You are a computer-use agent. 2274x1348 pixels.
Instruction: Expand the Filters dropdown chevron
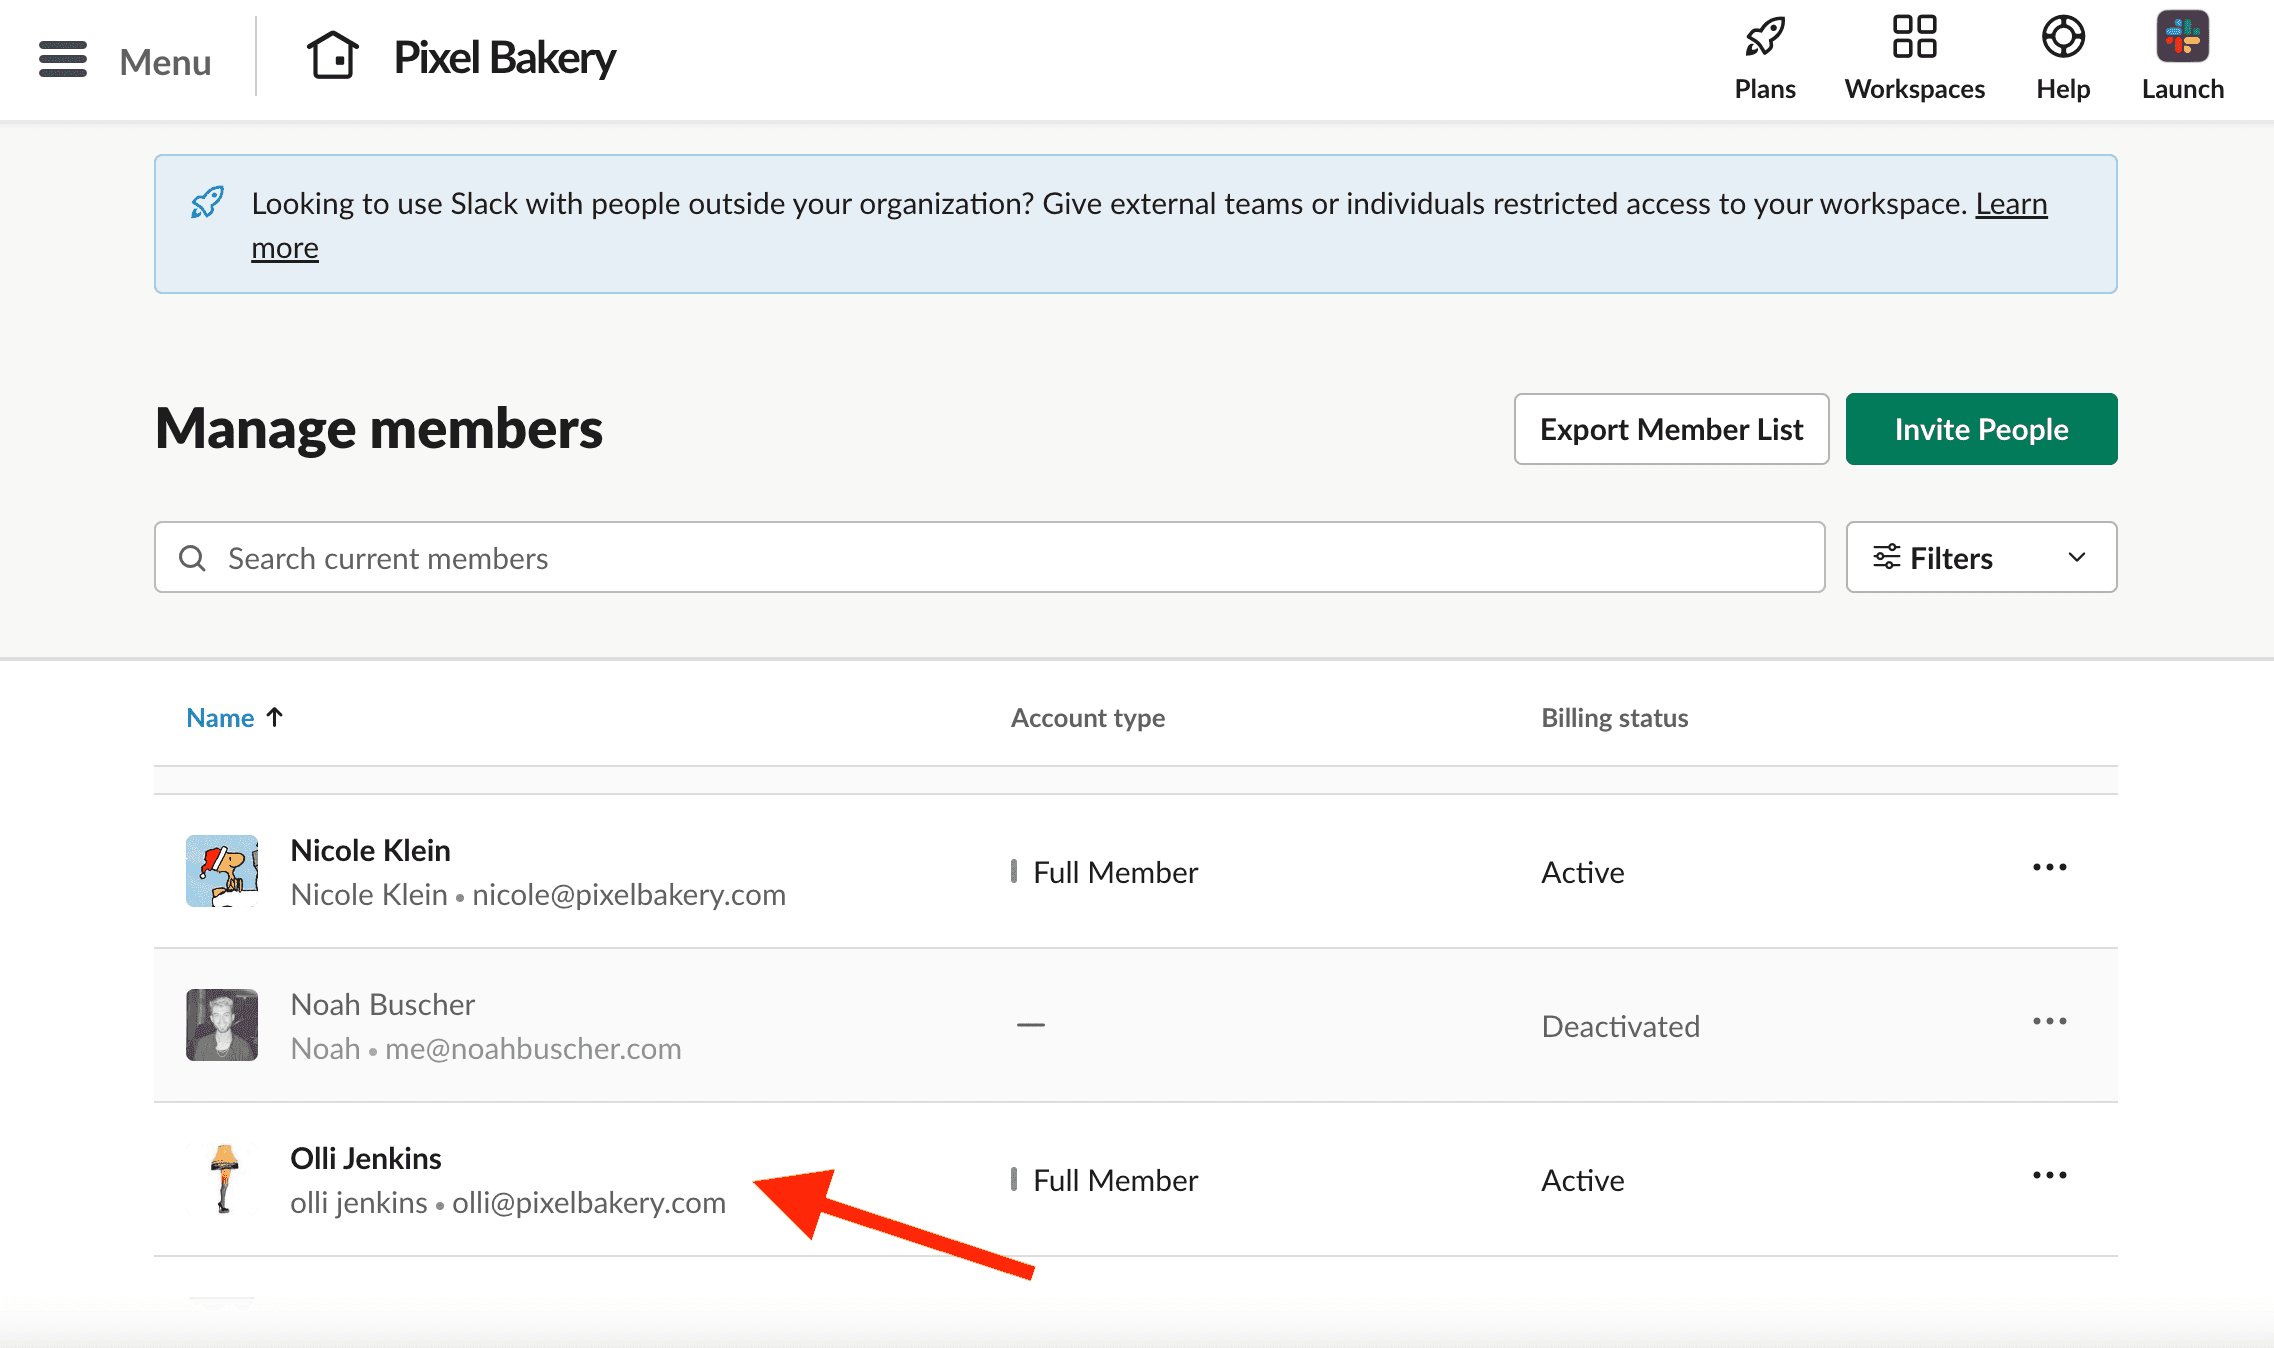point(2077,557)
